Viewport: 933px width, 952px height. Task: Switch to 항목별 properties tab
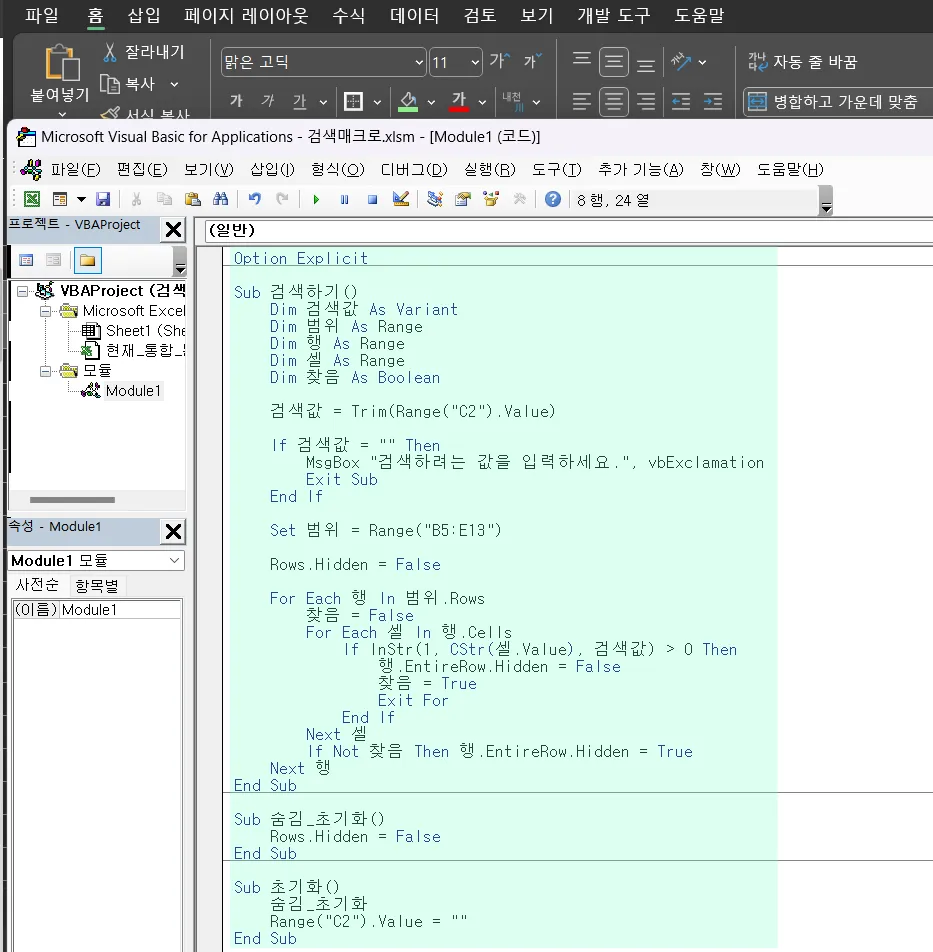coord(97,586)
